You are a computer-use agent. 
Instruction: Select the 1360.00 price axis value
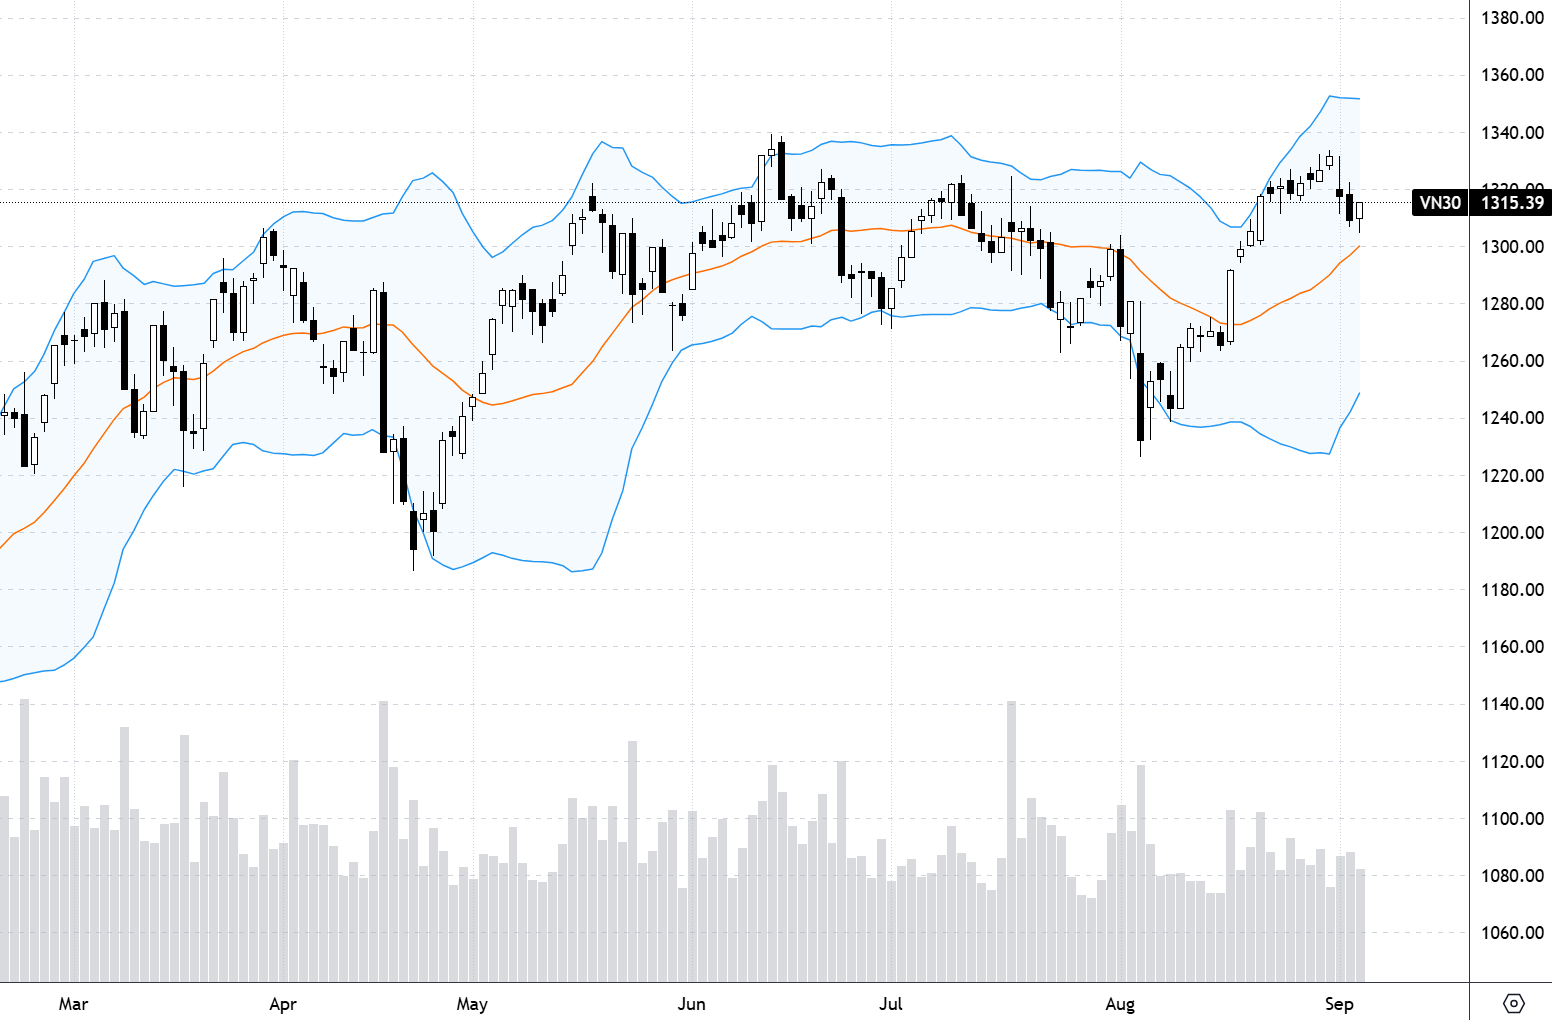(1512, 75)
